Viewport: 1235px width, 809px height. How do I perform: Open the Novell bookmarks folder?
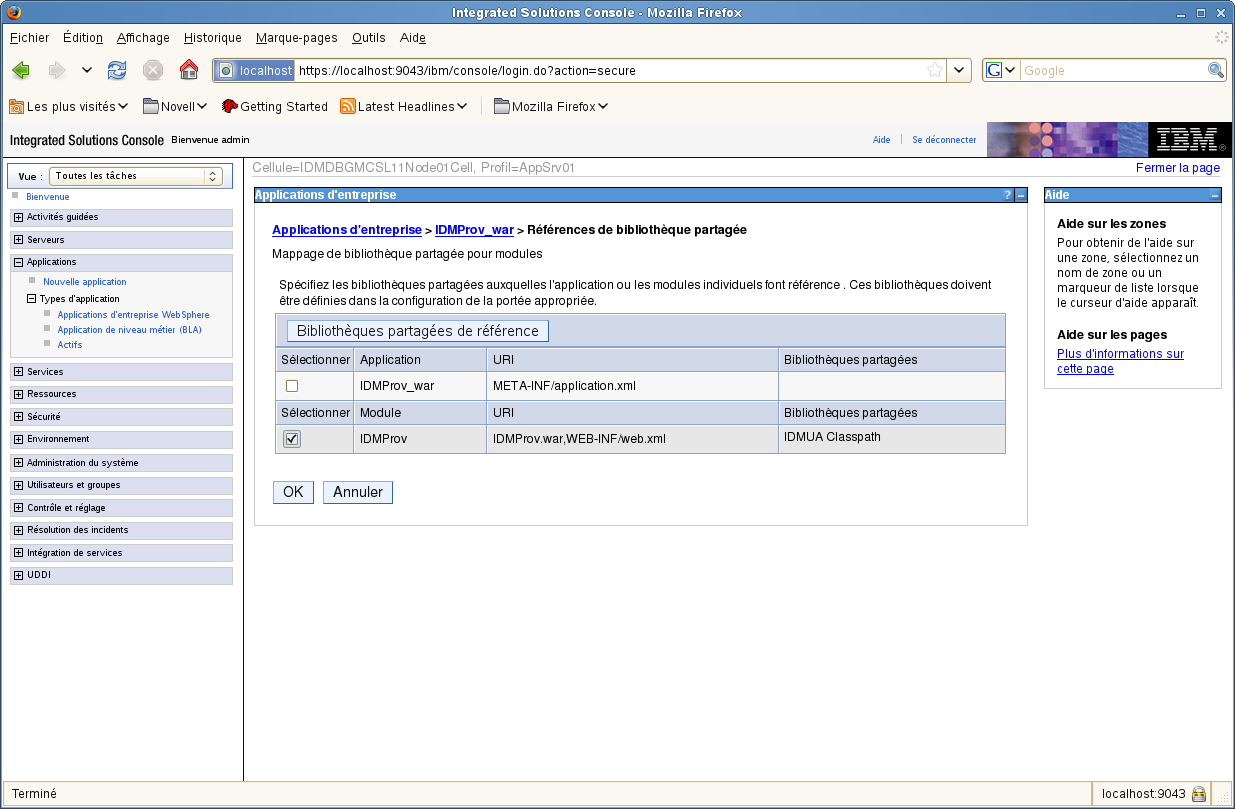click(175, 106)
